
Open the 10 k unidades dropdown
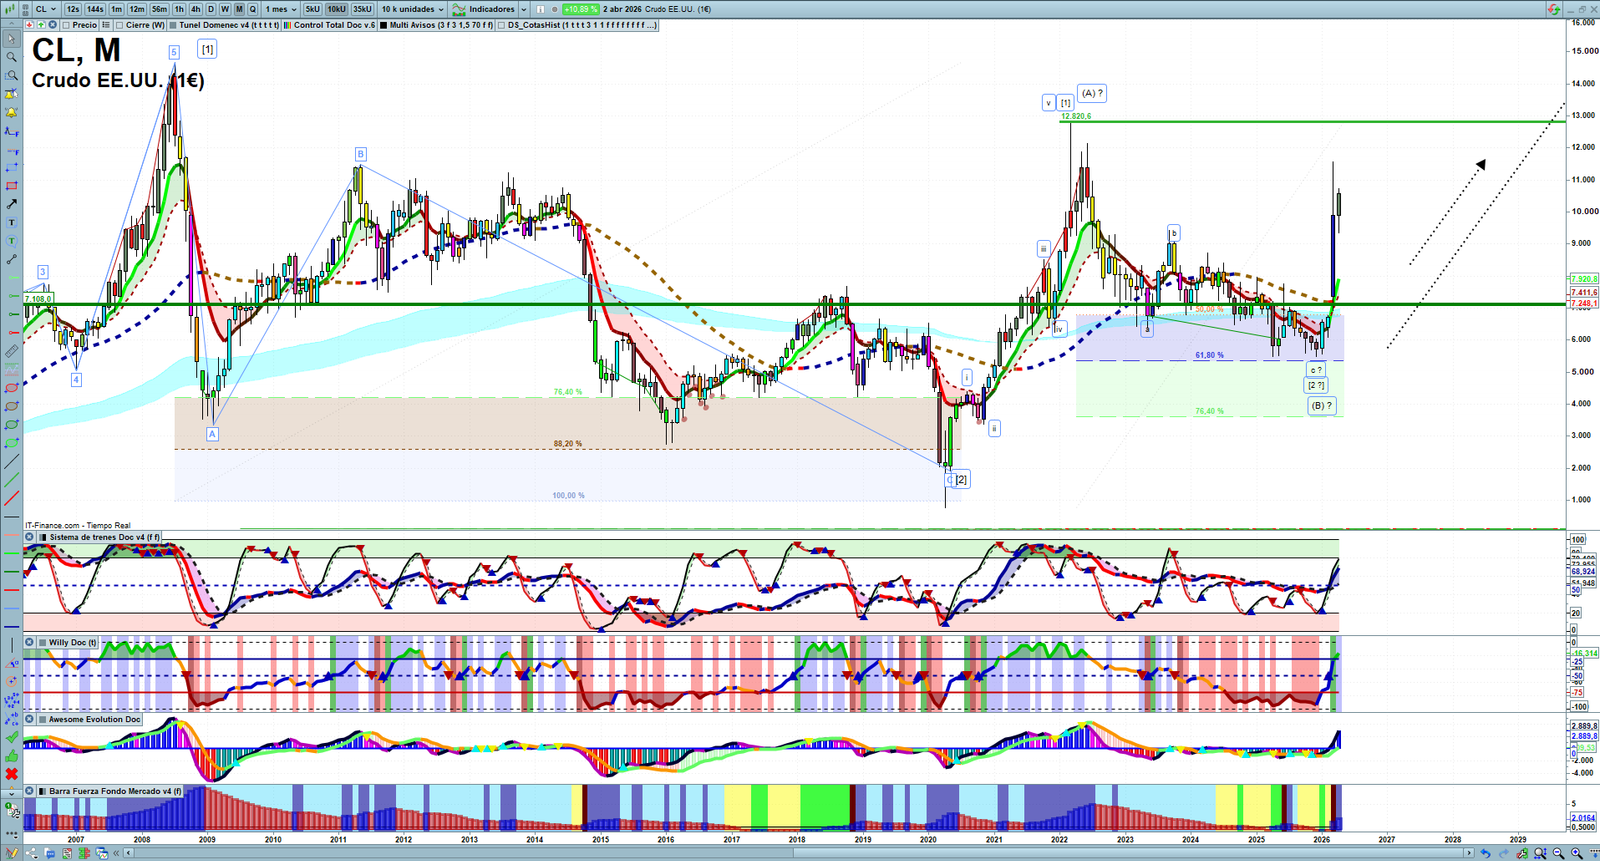pyautogui.click(x=412, y=9)
